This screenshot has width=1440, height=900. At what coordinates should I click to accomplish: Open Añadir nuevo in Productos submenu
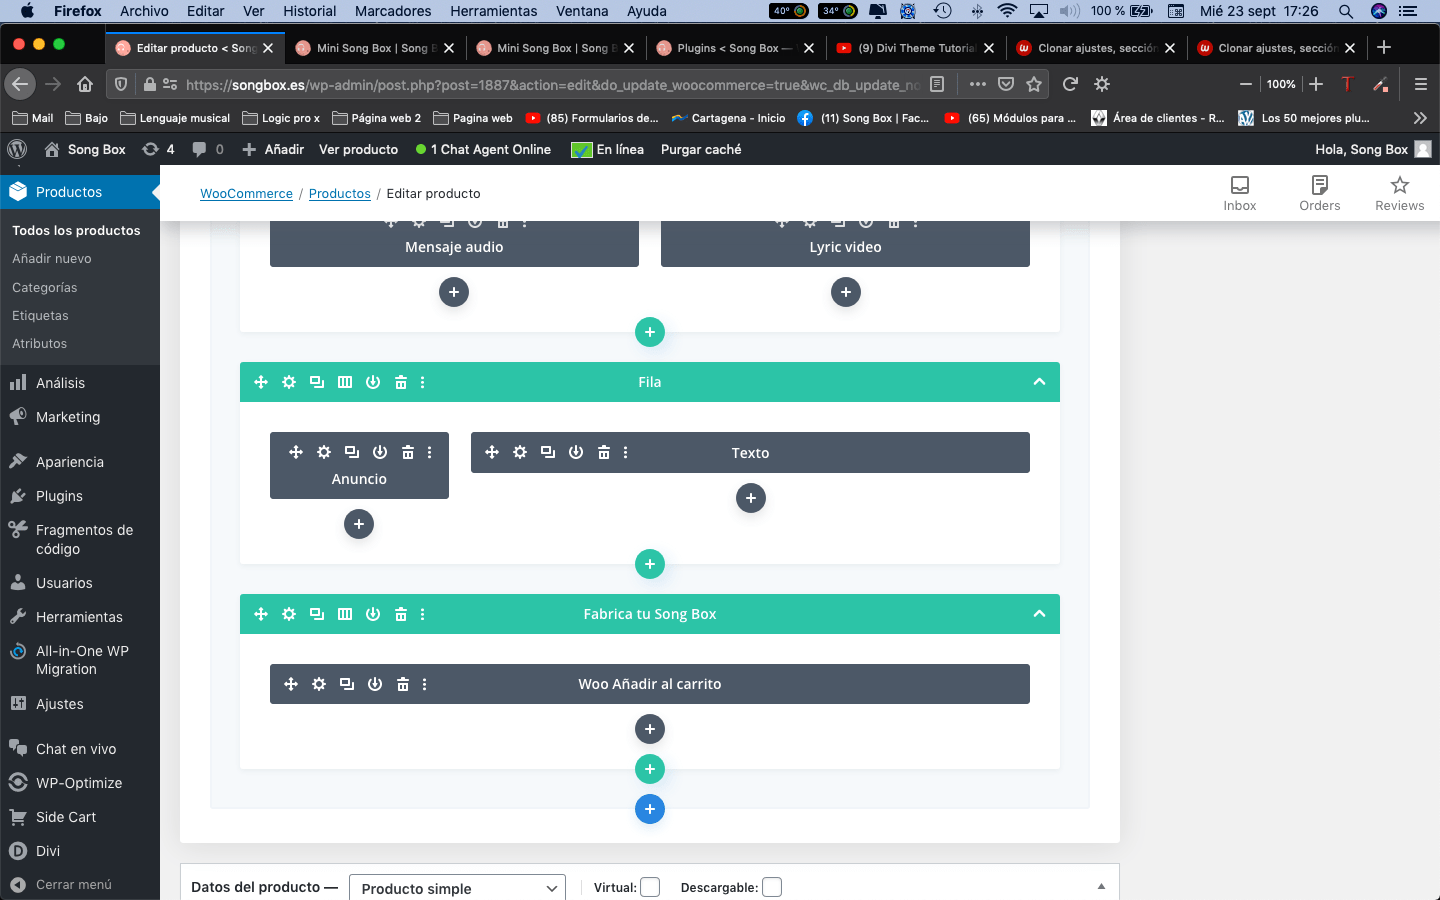click(x=52, y=258)
